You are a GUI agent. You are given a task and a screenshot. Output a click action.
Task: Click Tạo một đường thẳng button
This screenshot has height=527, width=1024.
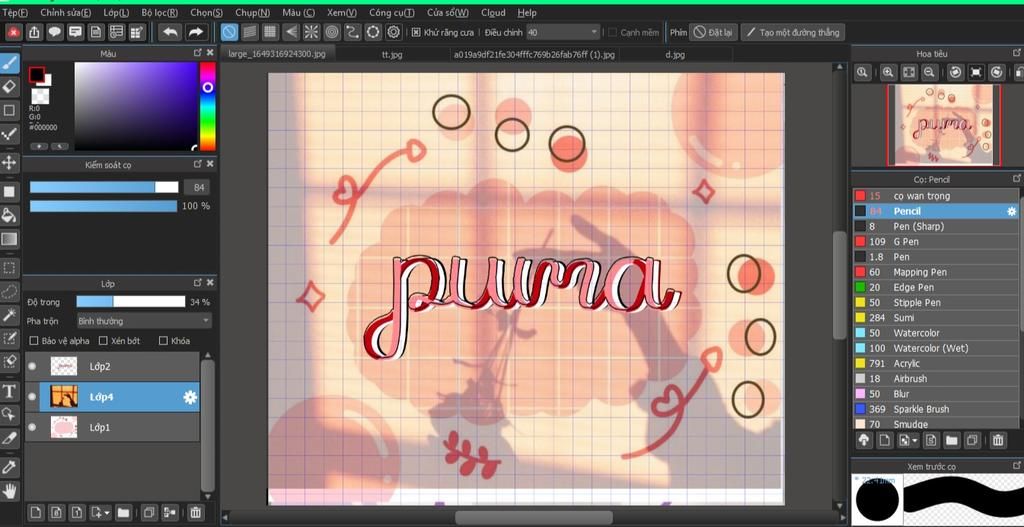(793, 32)
